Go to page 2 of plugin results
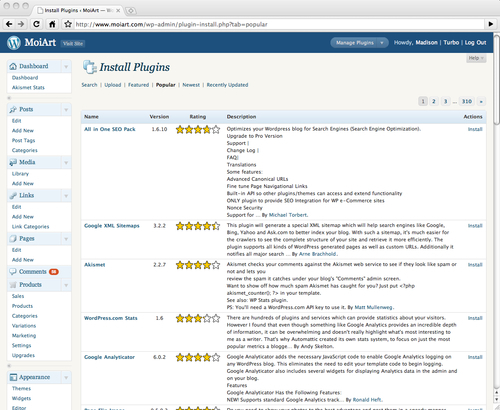 point(434,101)
